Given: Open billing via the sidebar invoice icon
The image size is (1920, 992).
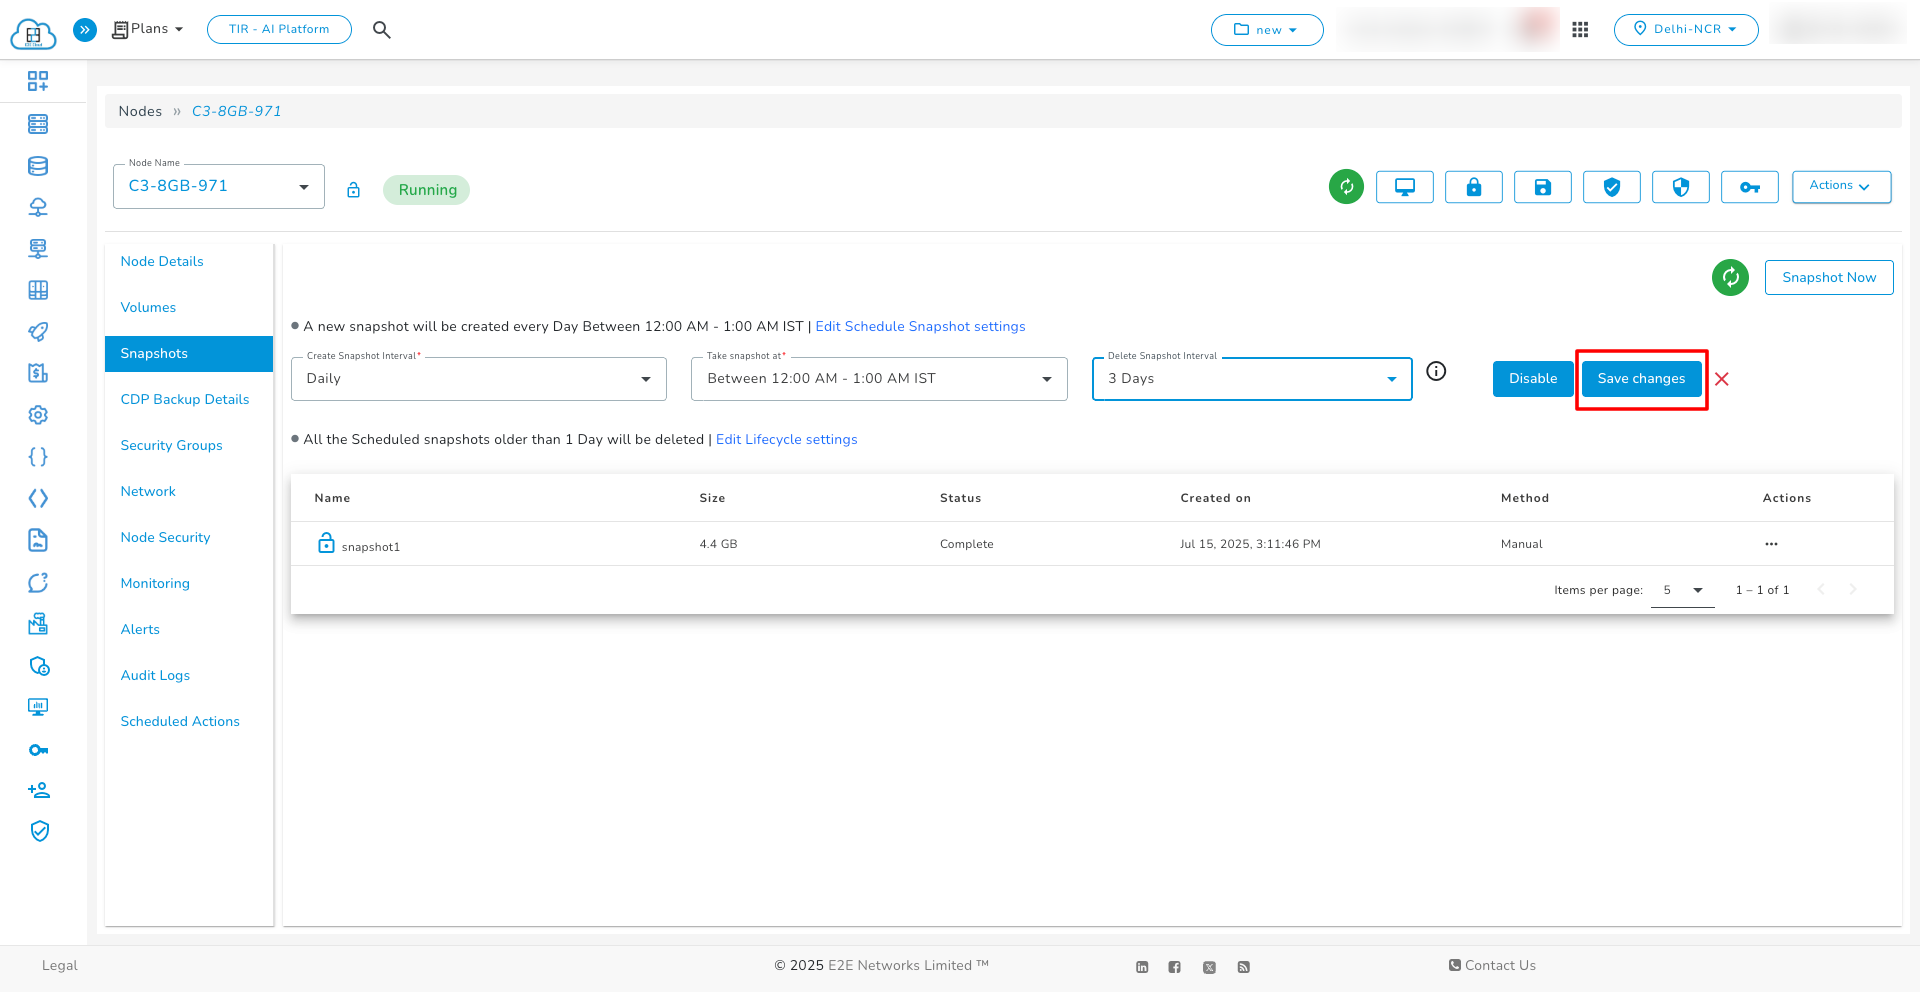Looking at the screenshot, I should pyautogui.click(x=38, y=372).
